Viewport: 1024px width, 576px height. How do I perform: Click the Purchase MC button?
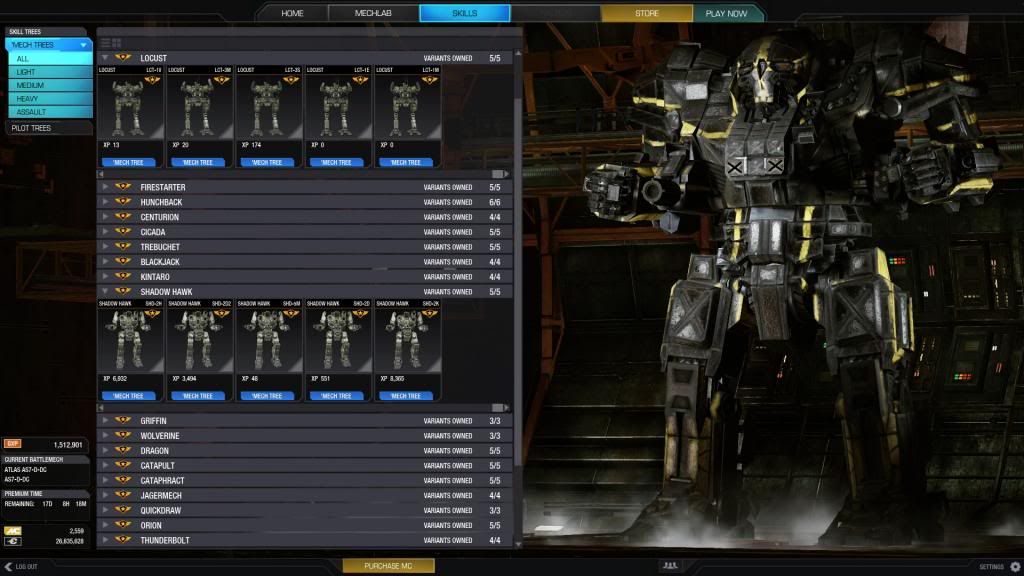tap(388, 566)
